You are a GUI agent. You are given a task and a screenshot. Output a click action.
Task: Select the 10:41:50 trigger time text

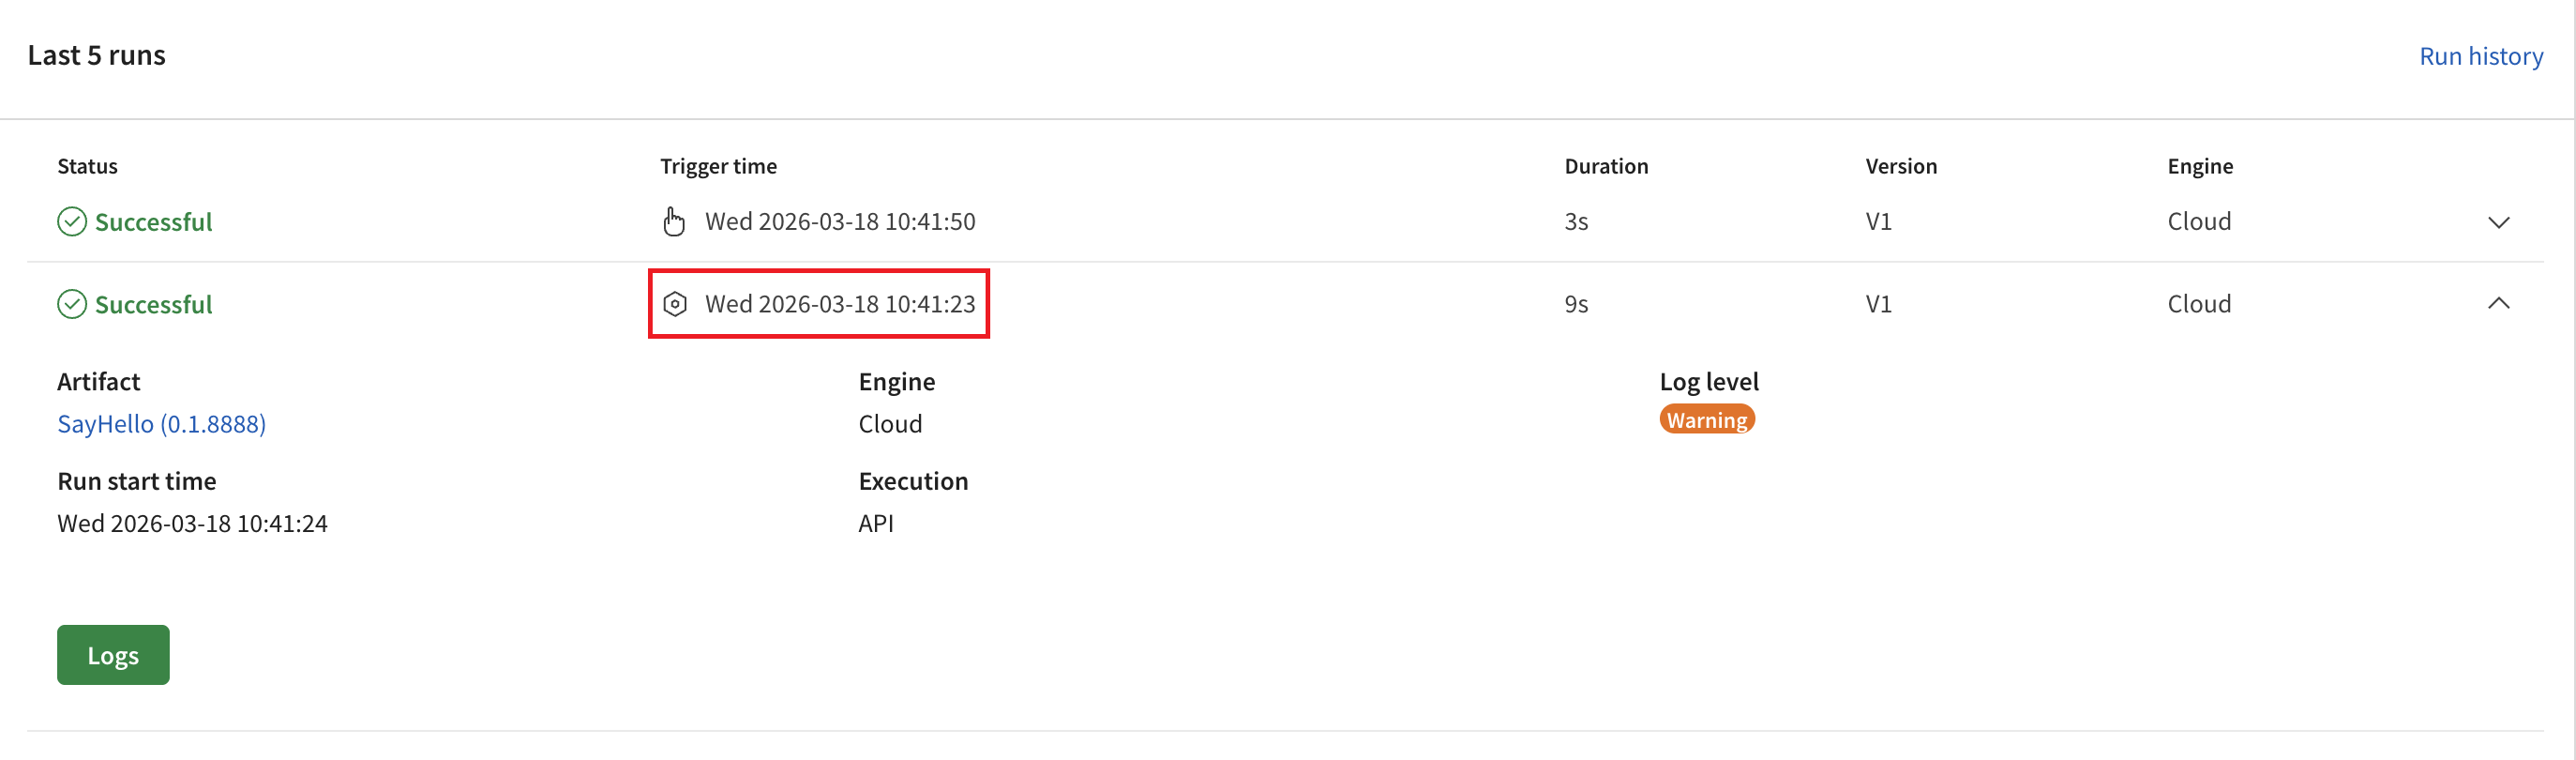point(840,221)
